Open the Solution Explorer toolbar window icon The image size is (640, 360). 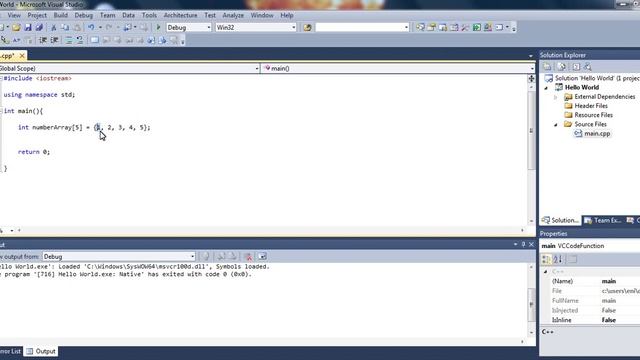click(x=420, y=27)
